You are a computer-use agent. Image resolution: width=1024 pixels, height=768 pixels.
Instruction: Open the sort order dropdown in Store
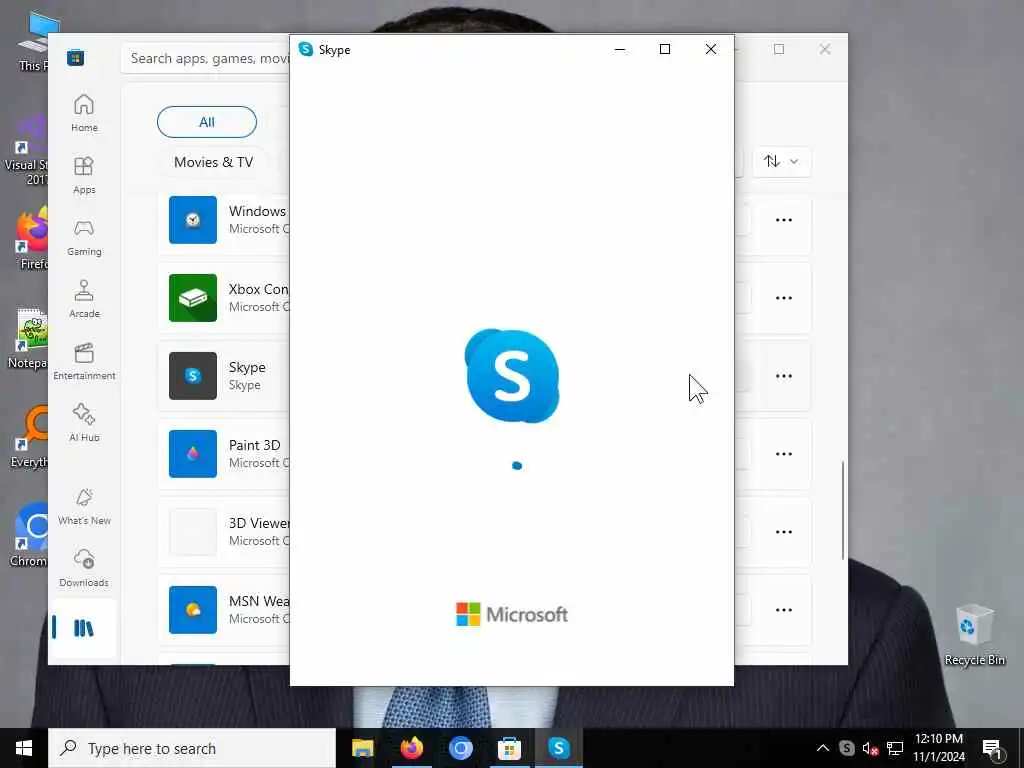[x=782, y=161]
